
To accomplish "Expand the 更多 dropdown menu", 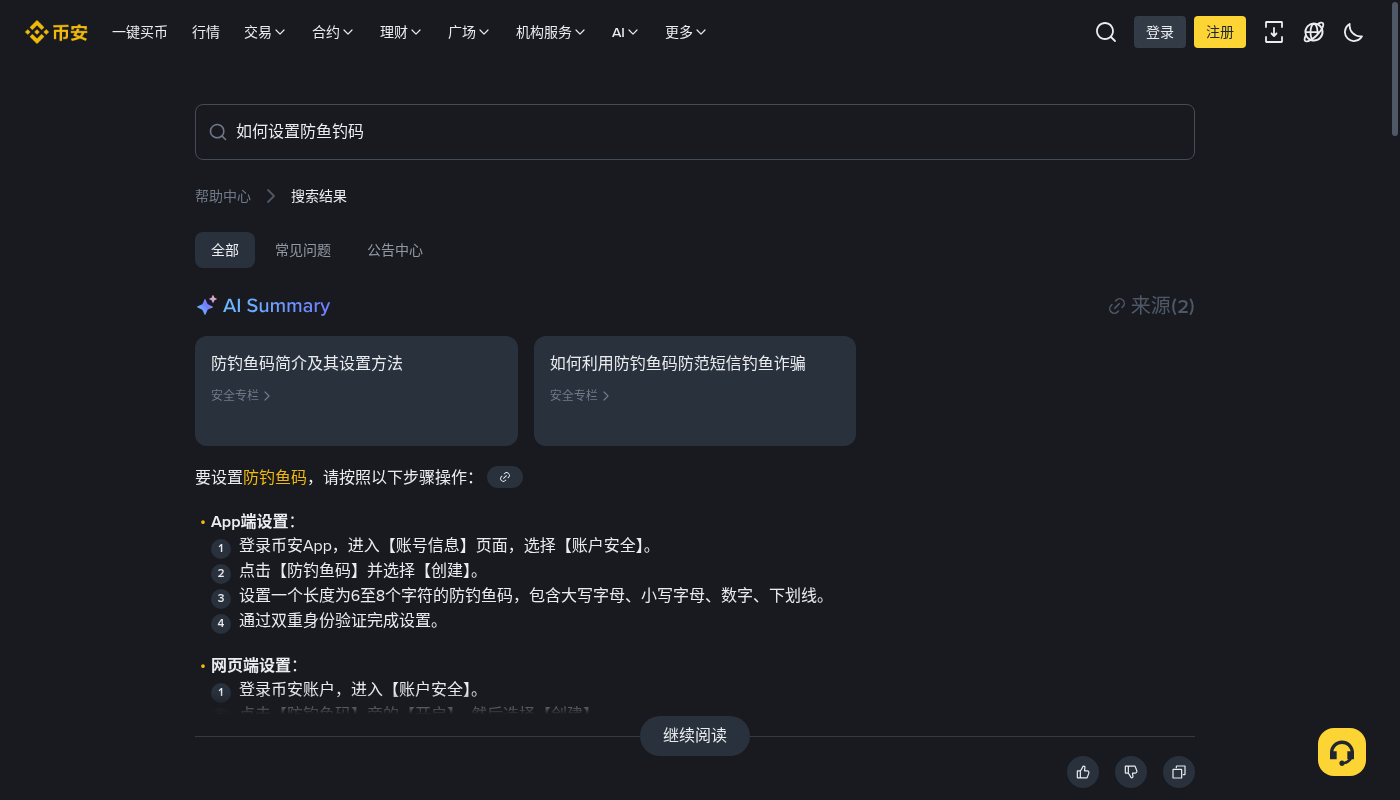I will click(x=686, y=32).
